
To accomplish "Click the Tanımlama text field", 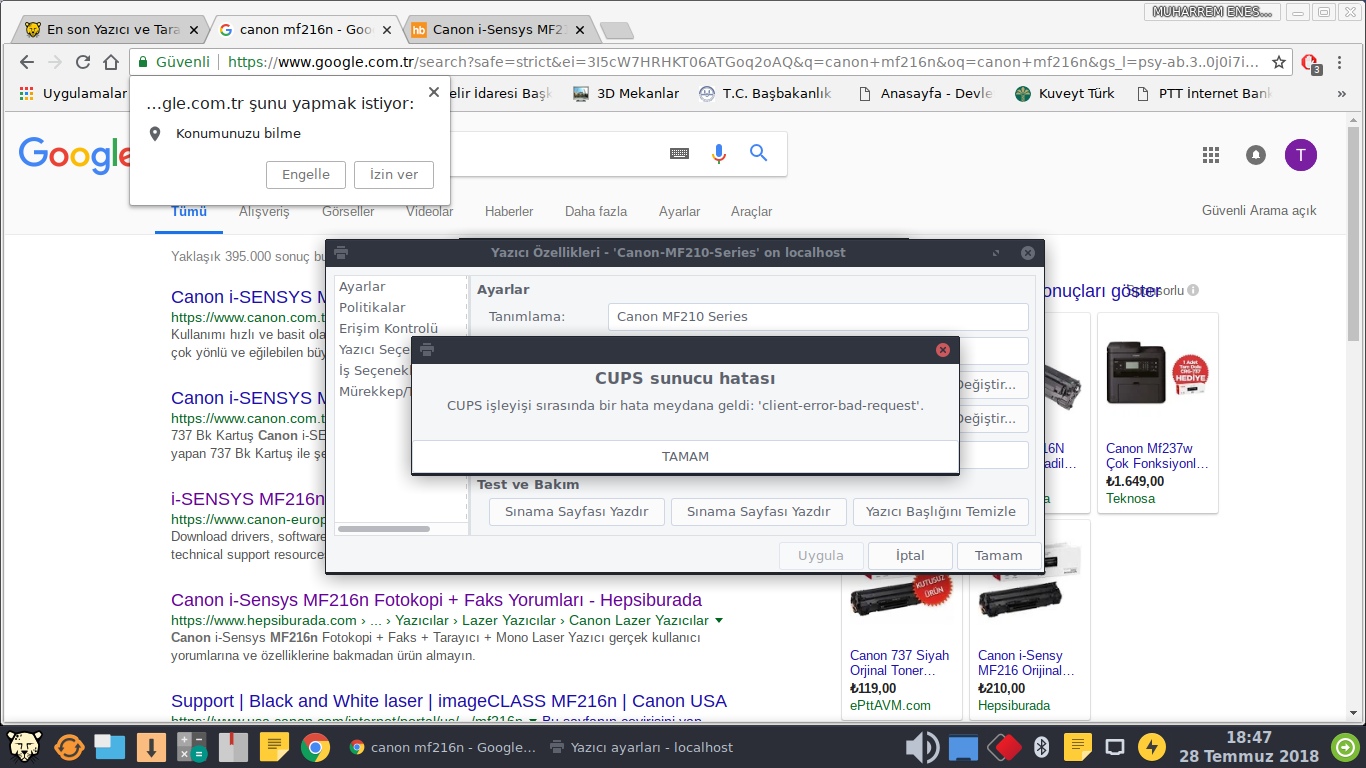I will [817, 317].
